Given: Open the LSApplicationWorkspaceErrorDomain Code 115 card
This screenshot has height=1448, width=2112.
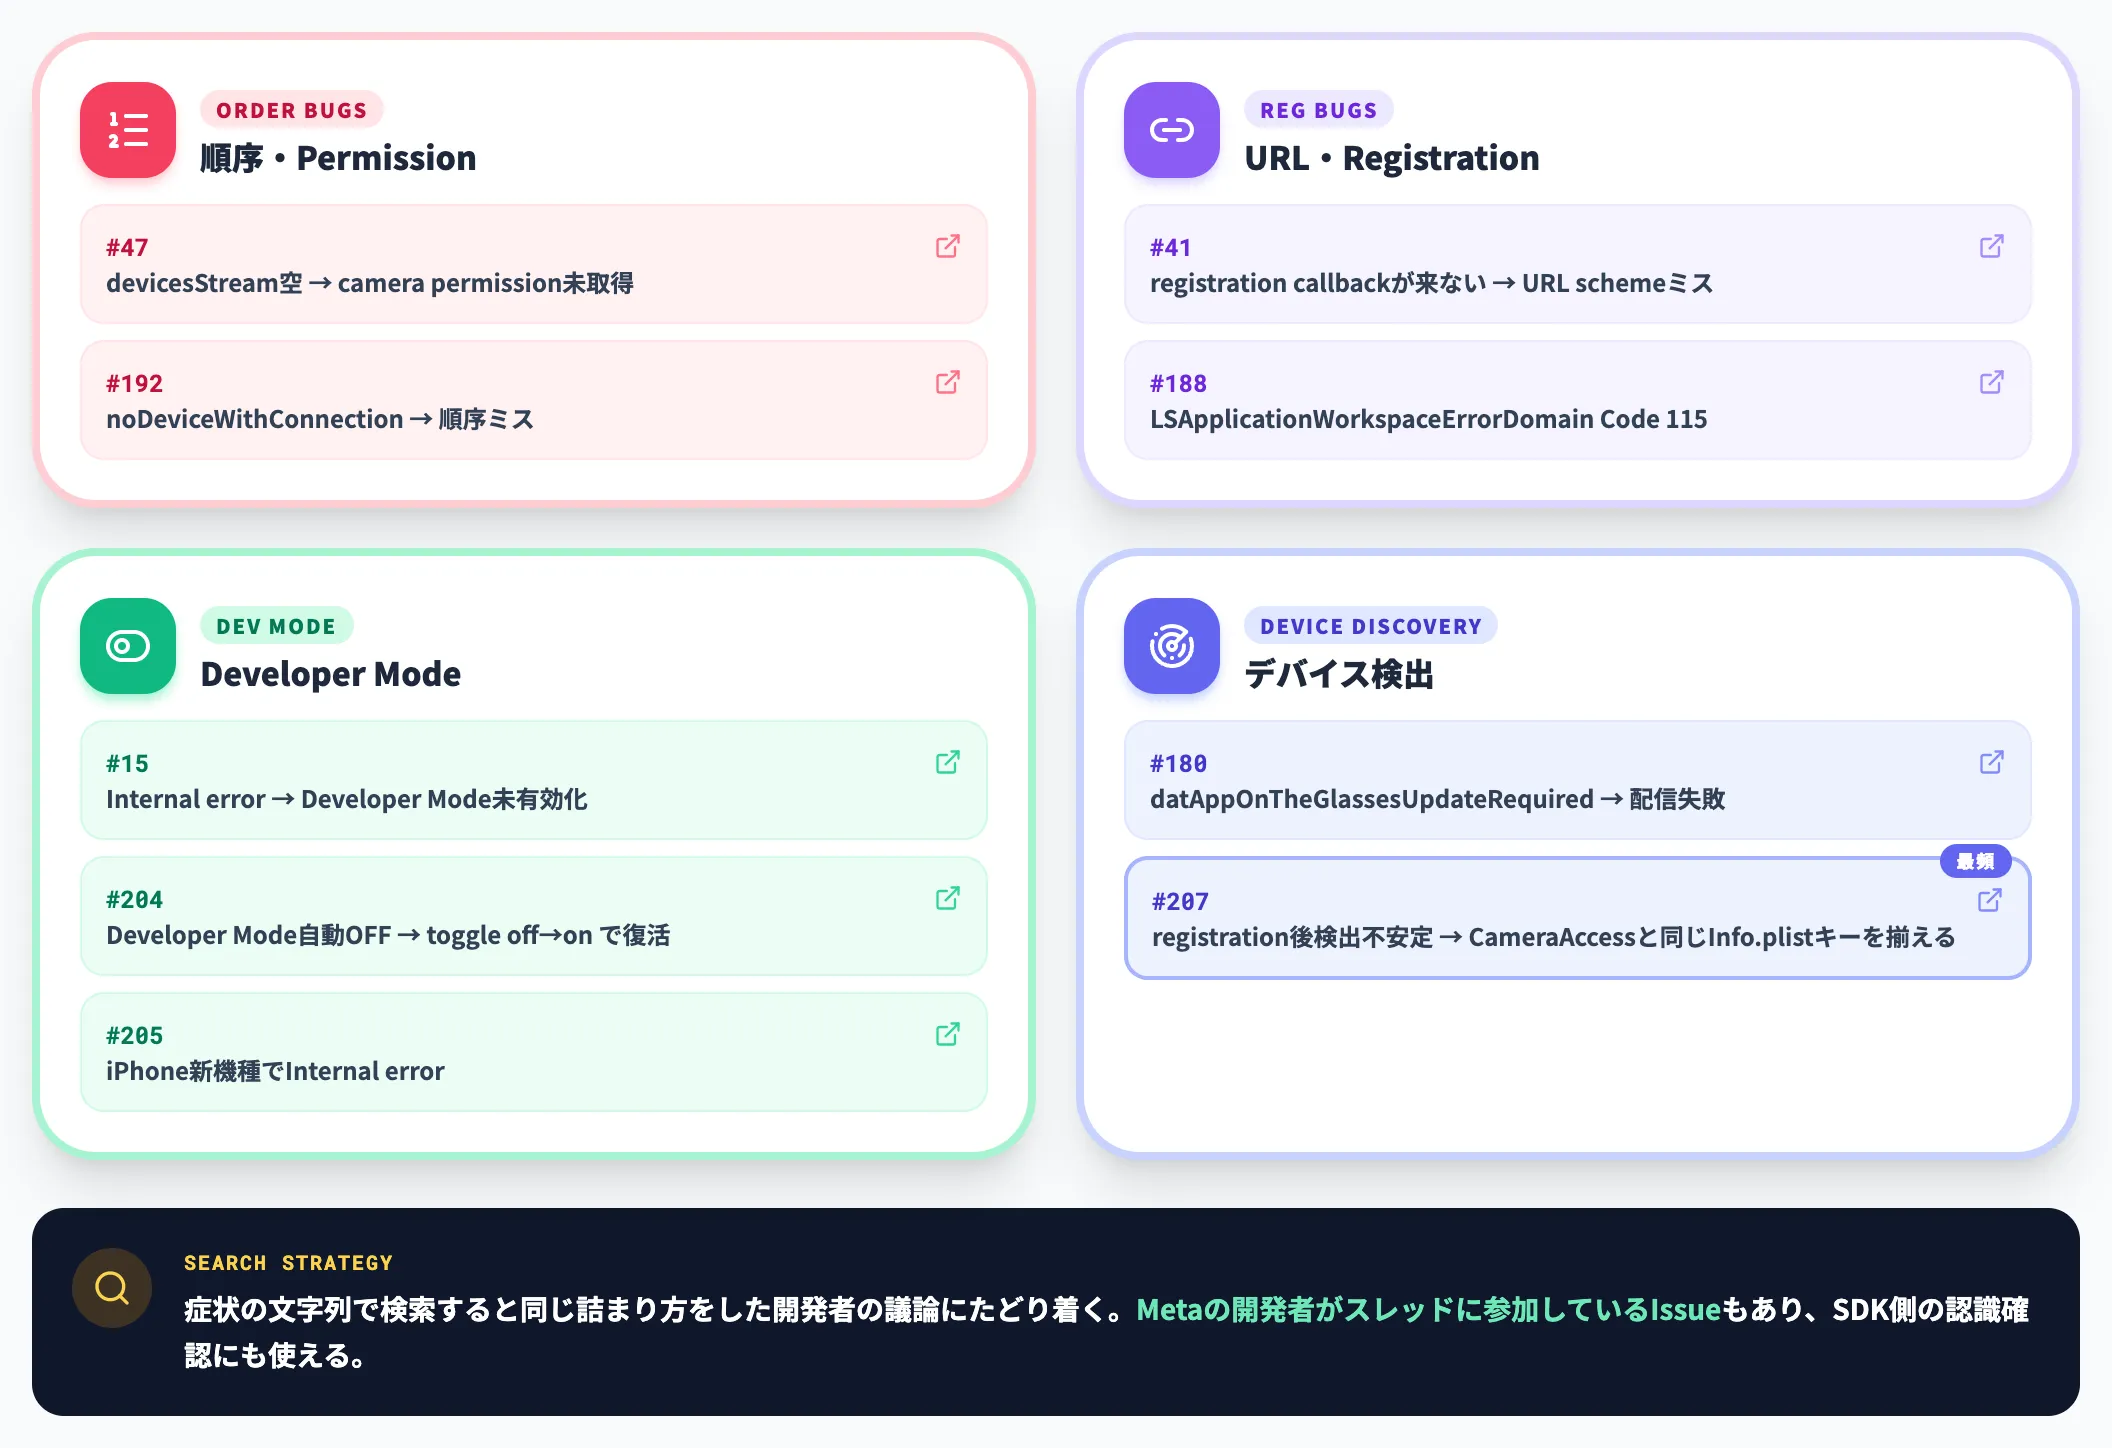Looking at the screenshot, I should [1578, 400].
